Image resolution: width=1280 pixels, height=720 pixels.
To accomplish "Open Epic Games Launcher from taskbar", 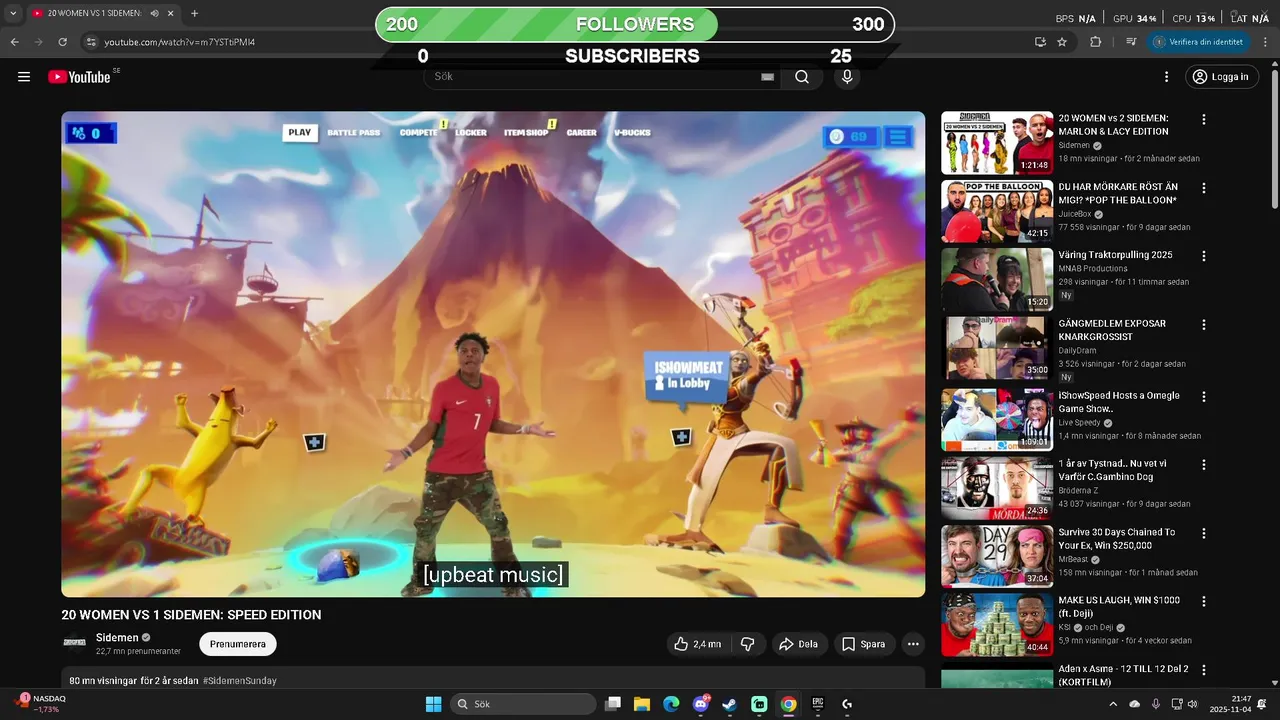I will [817, 704].
